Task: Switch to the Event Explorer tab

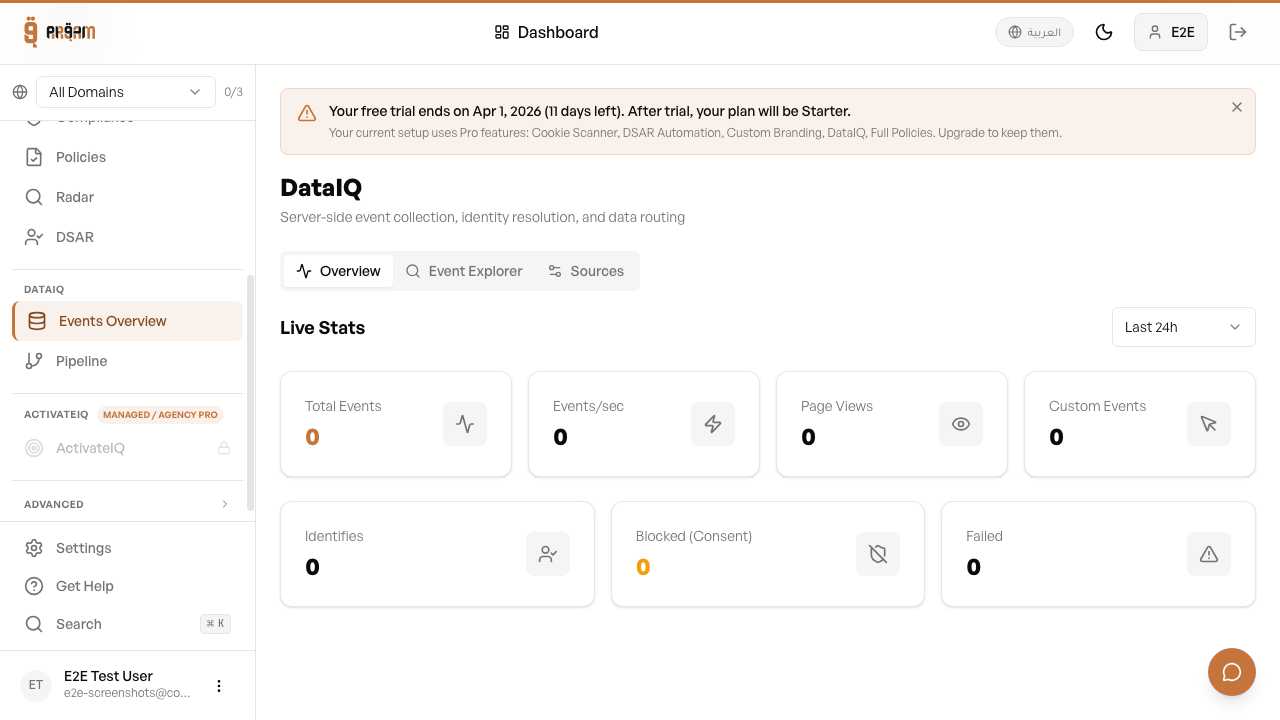Action: point(464,271)
